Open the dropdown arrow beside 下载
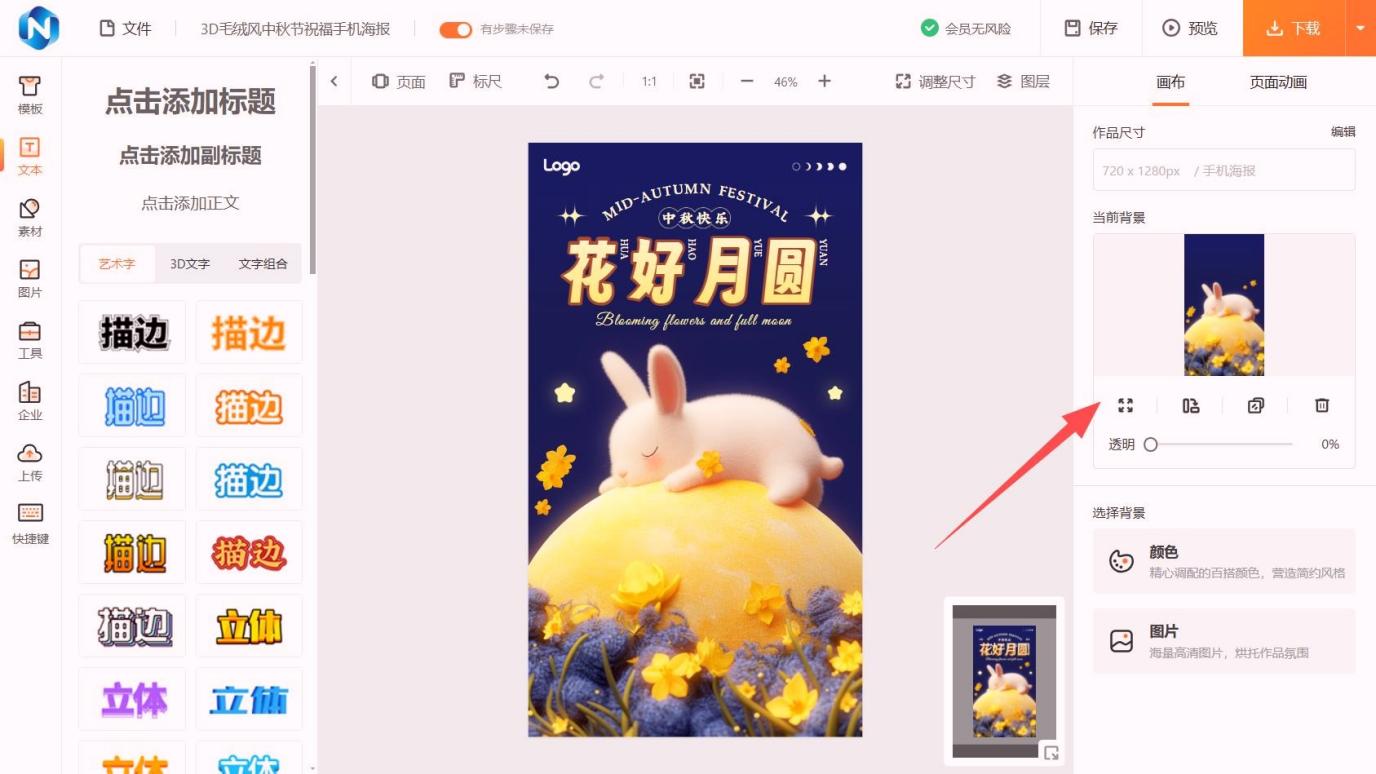The width and height of the screenshot is (1376, 774). click(x=1360, y=28)
